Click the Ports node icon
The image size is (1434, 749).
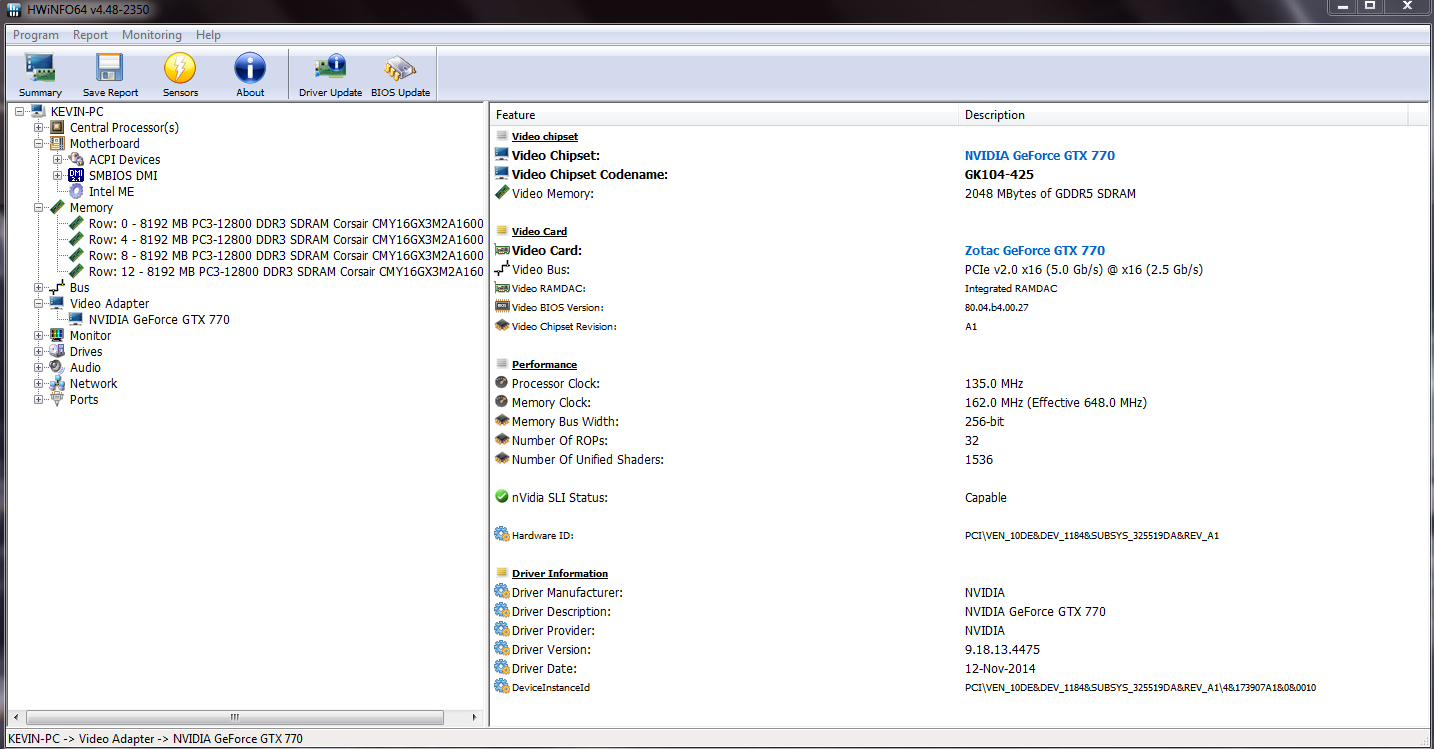click(x=57, y=399)
